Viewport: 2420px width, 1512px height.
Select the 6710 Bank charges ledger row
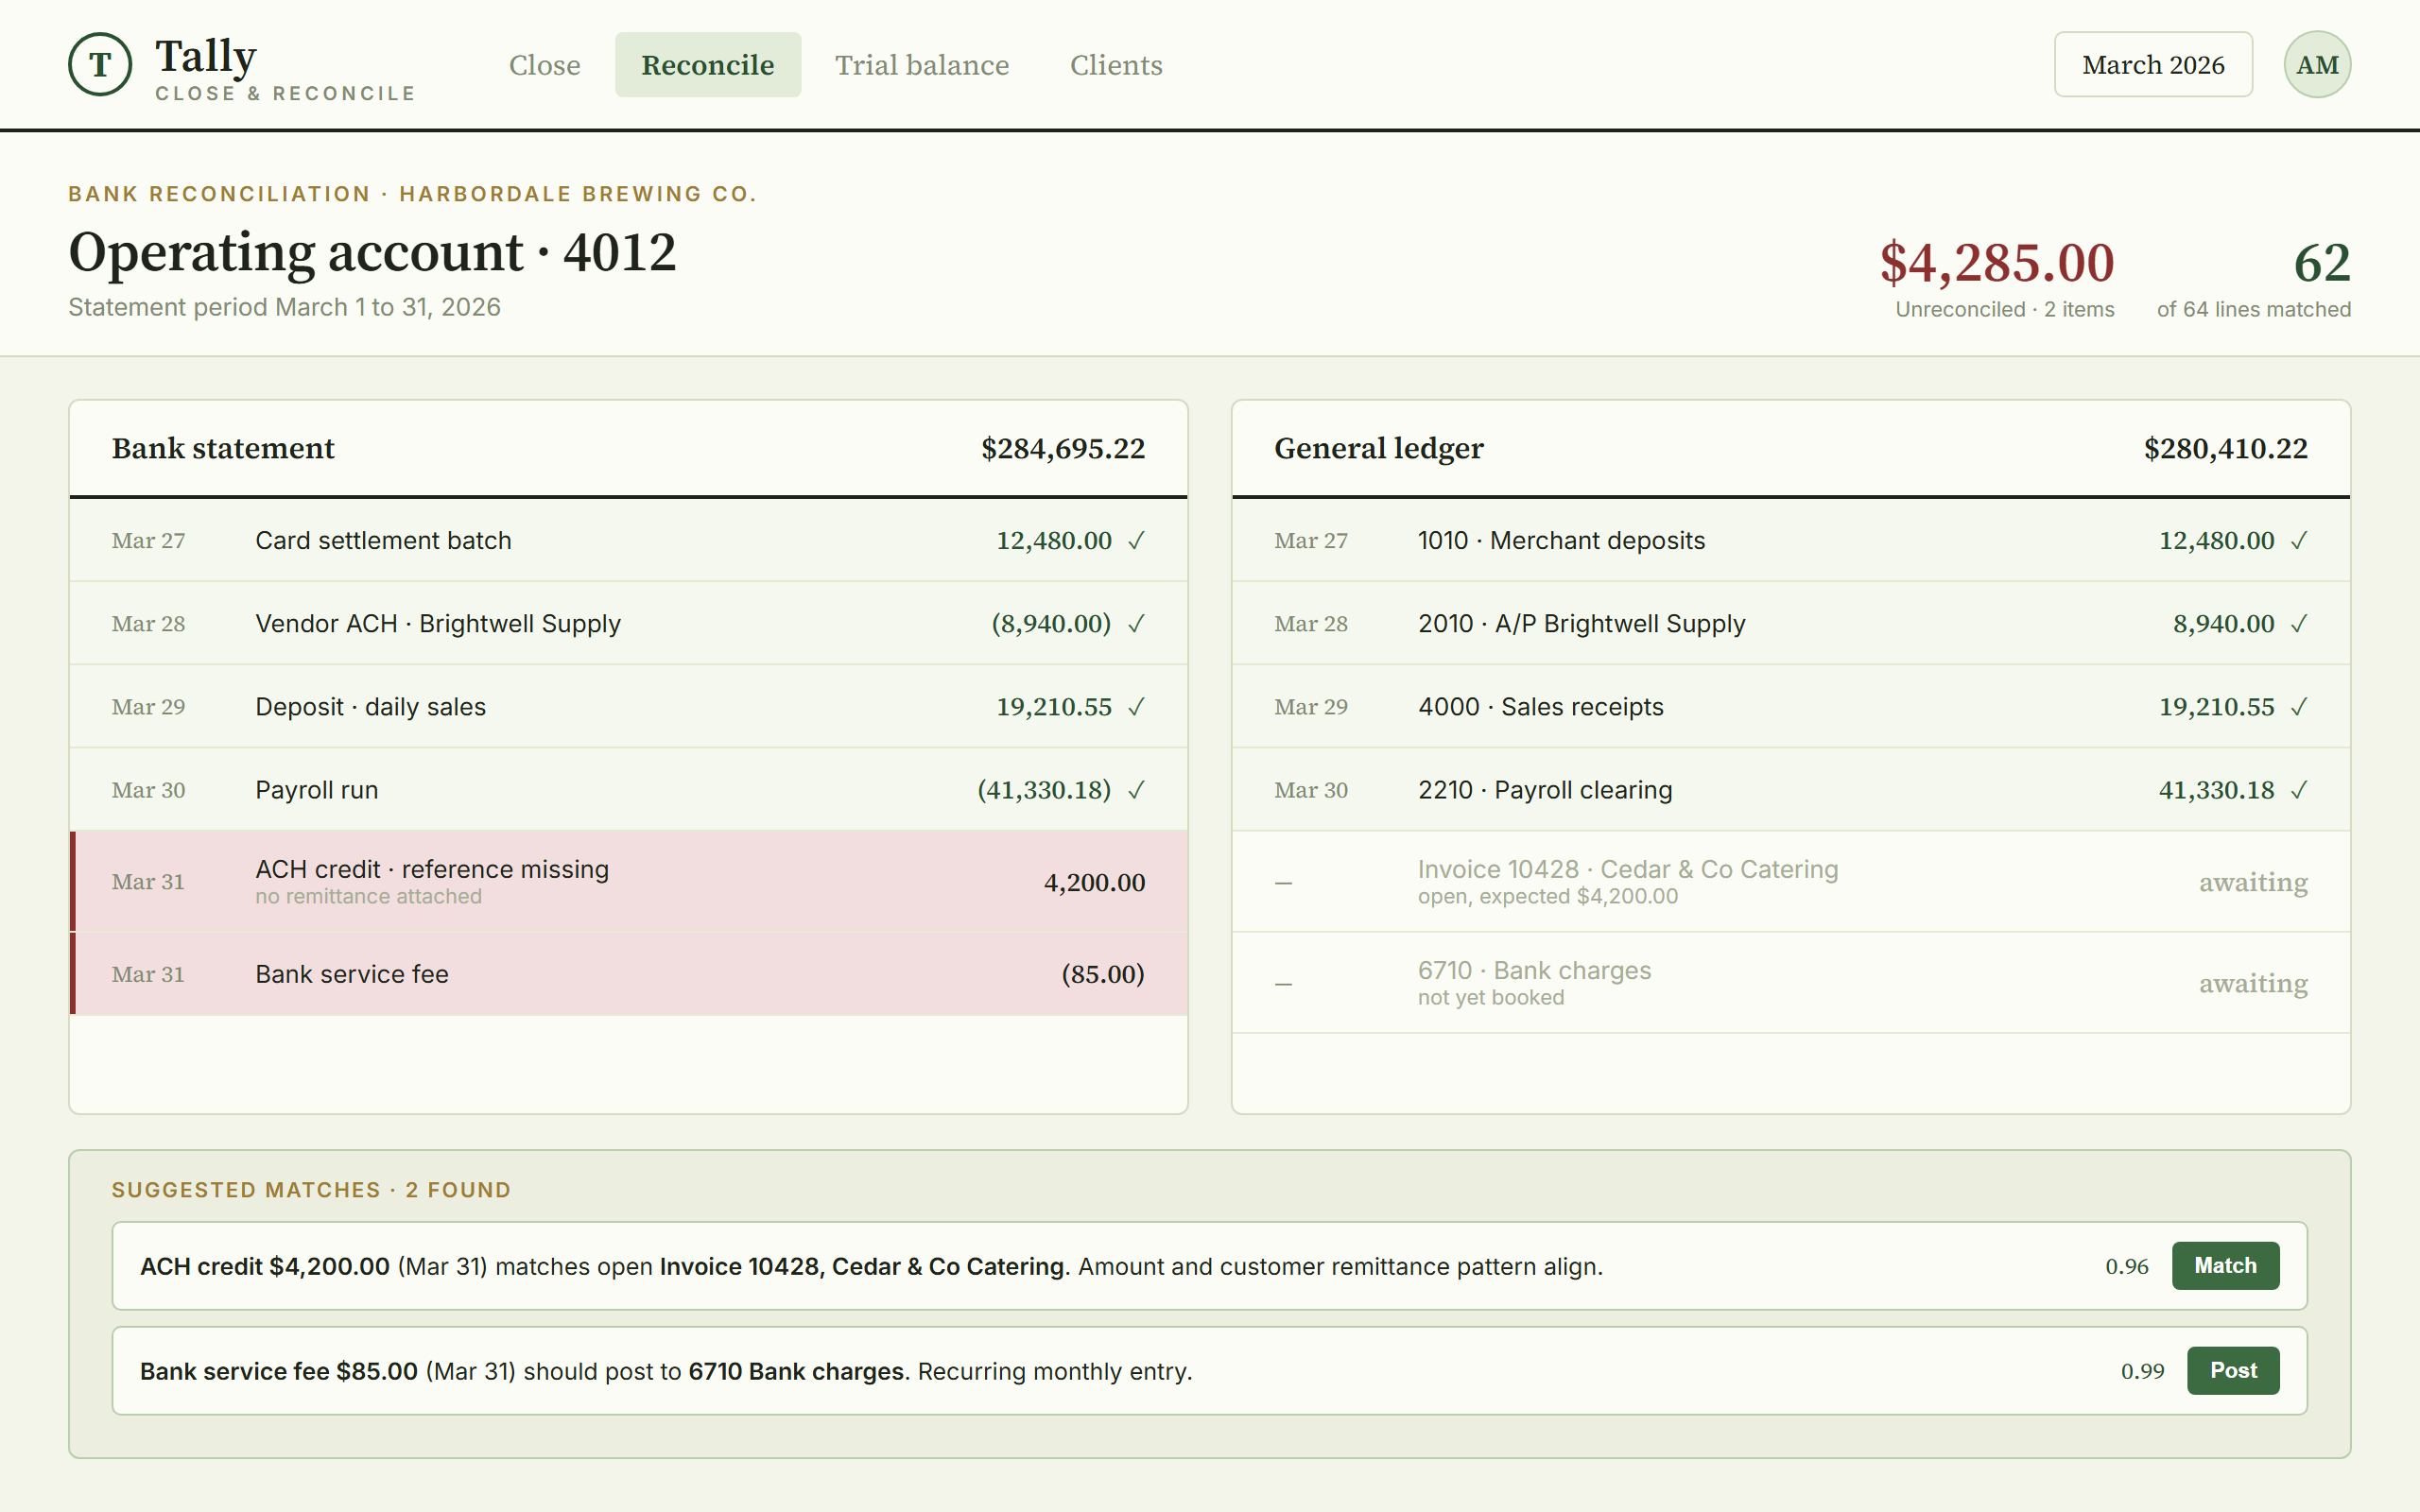click(x=1791, y=983)
